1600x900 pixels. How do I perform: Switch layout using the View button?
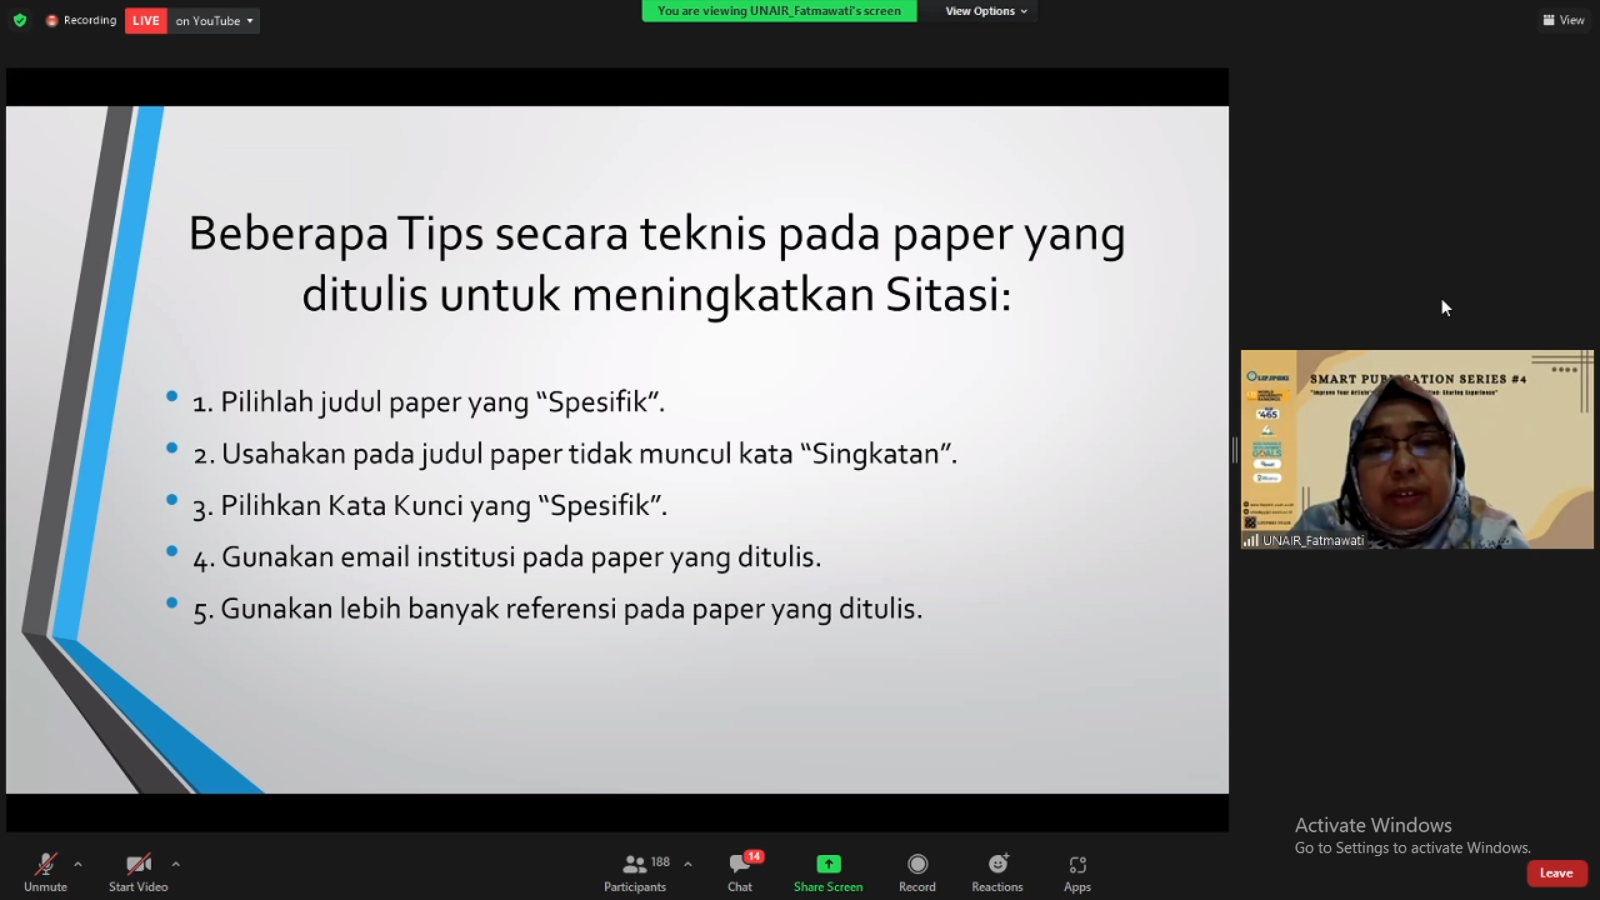tap(1563, 20)
